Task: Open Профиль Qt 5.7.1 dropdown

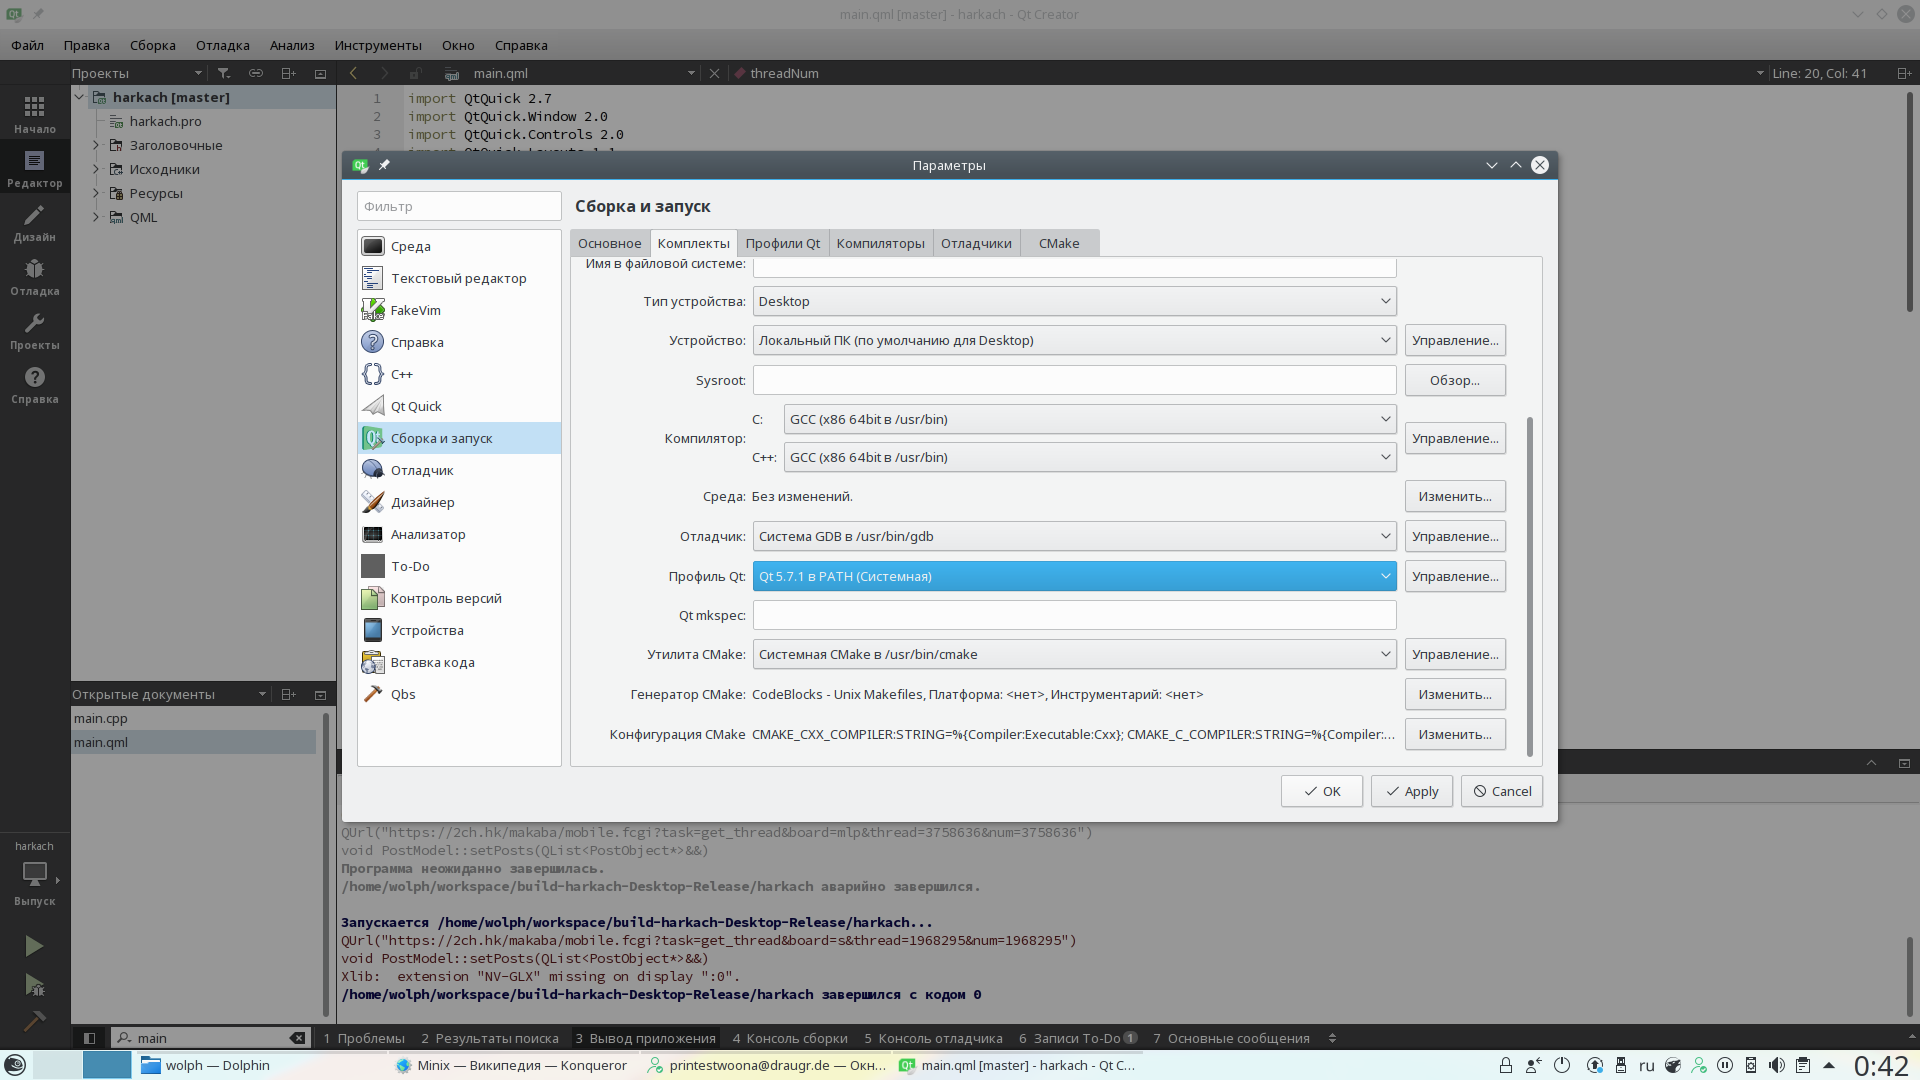Action: [x=1074, y=576]
